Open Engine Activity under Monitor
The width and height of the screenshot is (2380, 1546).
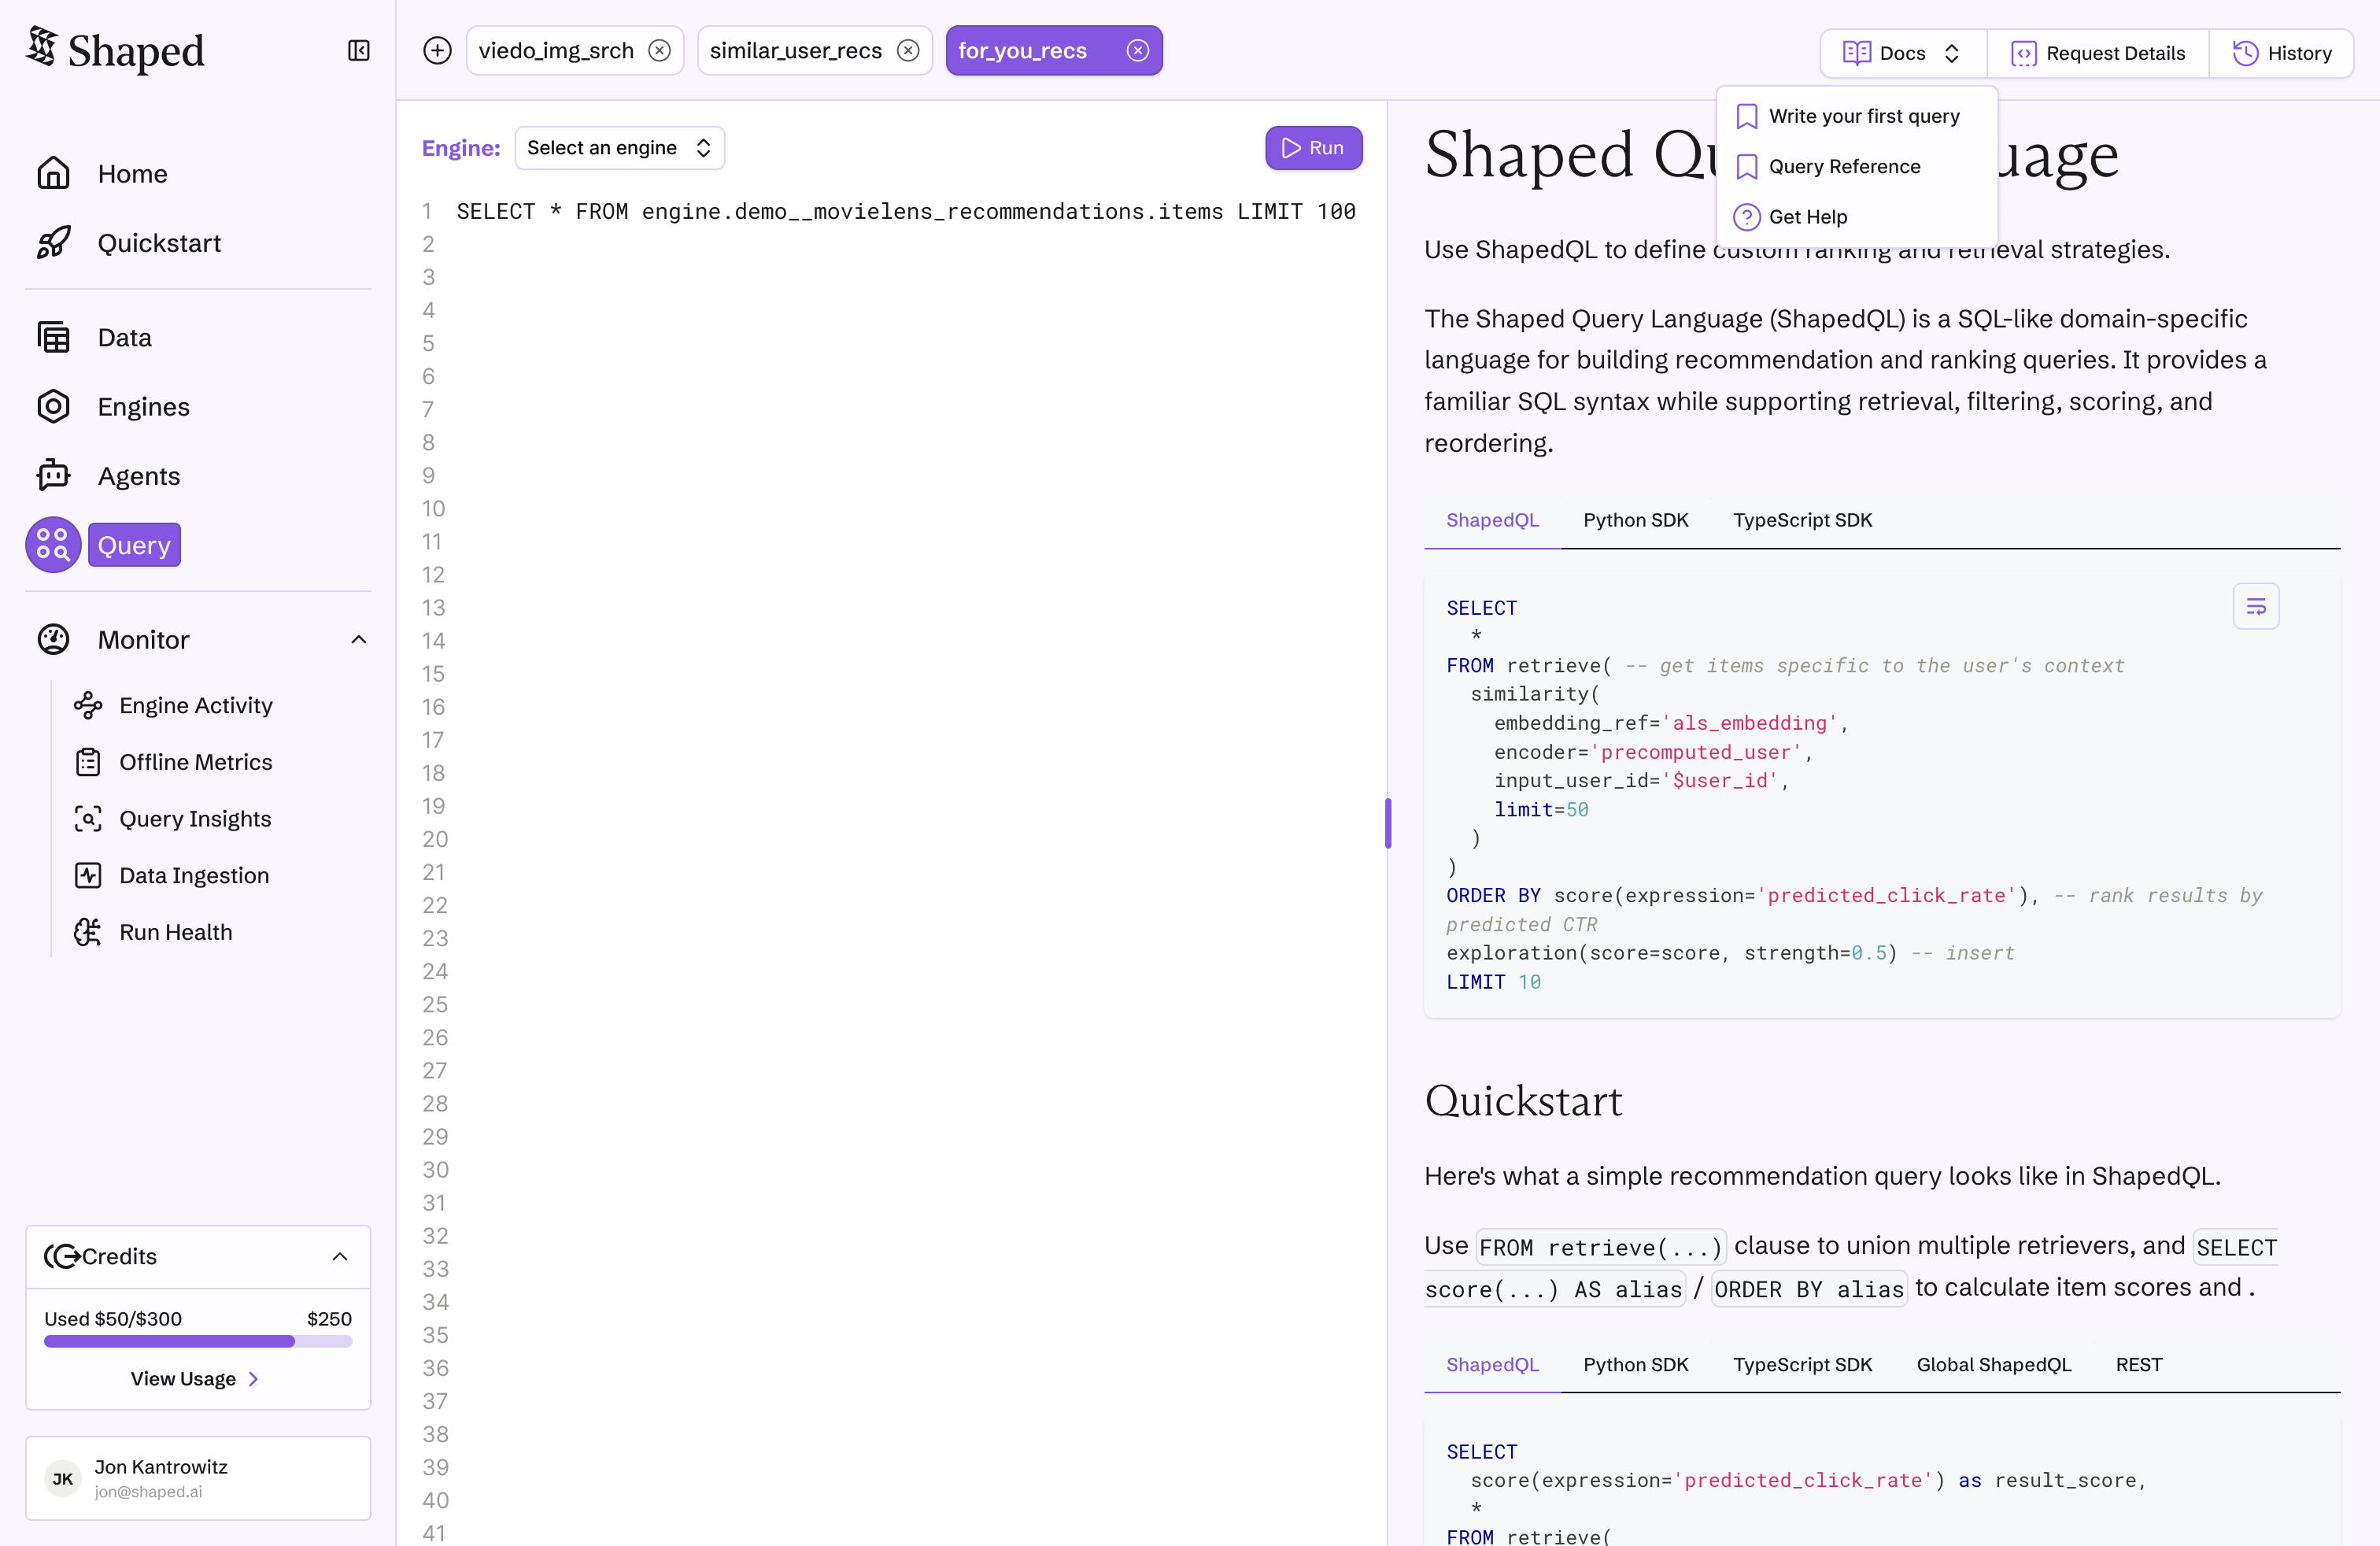[196, 705]
